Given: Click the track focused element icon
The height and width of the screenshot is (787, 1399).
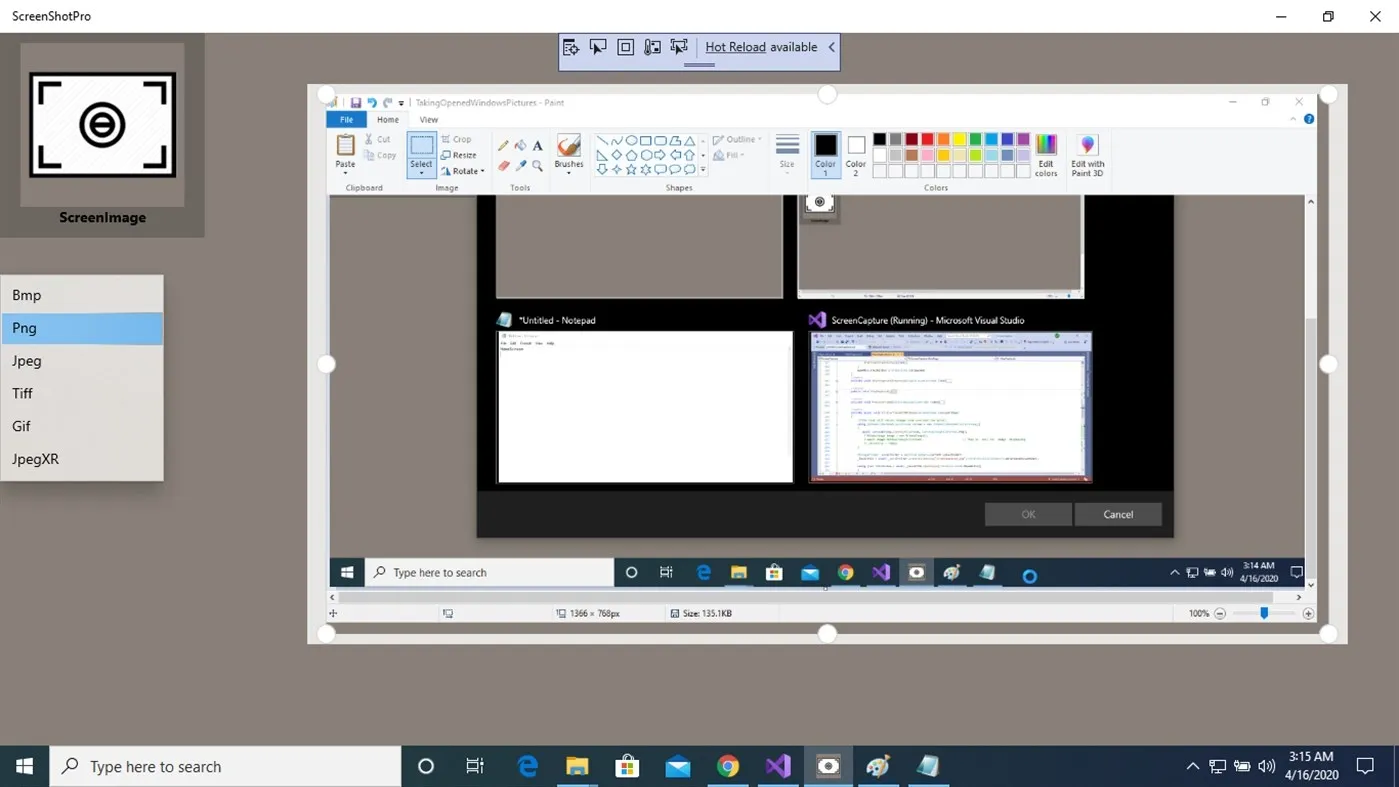Looking at the screenshot, I should coord(652,47).
